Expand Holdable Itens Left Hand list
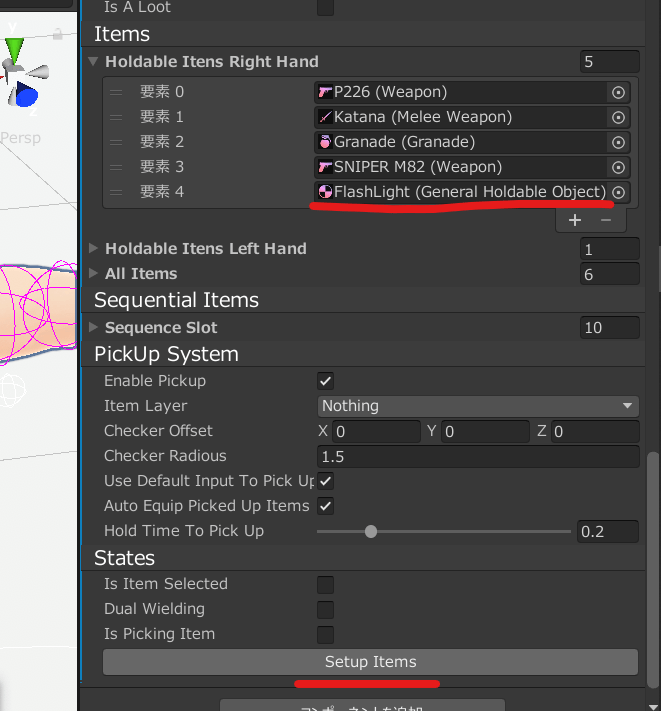 click(94, 248)
